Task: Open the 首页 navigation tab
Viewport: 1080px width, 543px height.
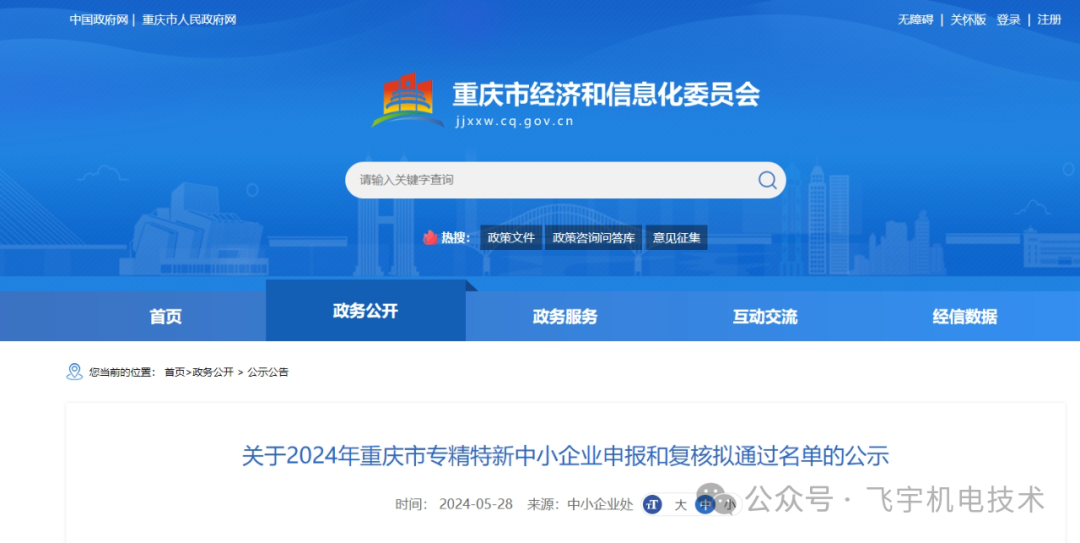Action: (x=166, y=316)
